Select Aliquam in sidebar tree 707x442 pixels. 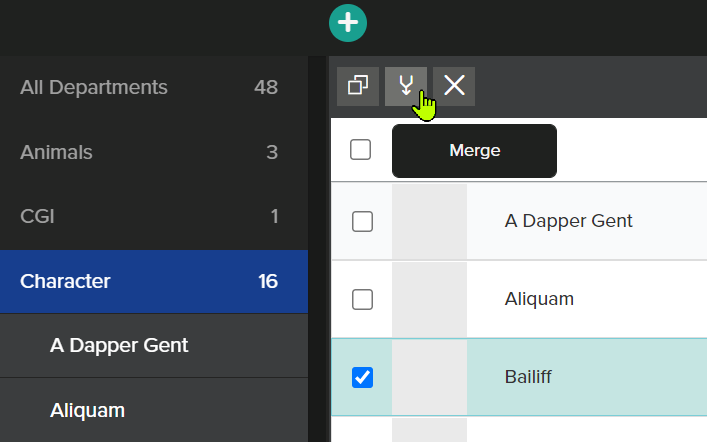click(154, 410)
